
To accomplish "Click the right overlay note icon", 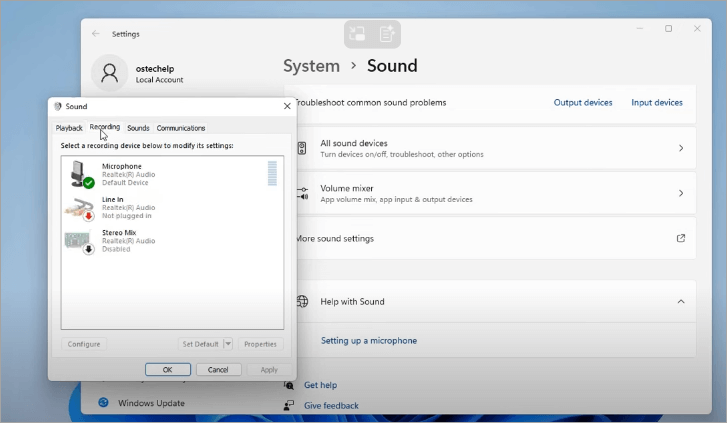I will click(387, 34).
